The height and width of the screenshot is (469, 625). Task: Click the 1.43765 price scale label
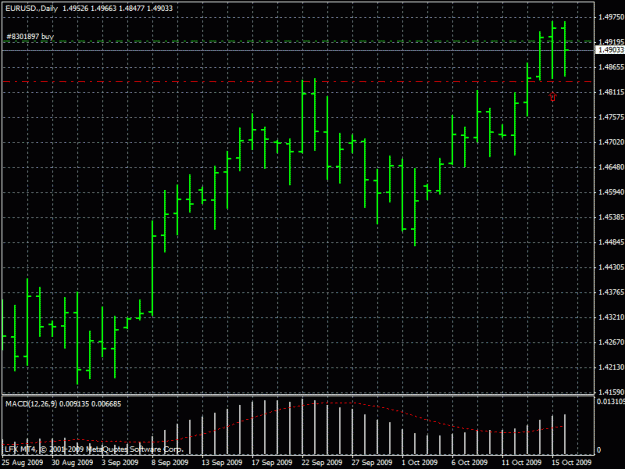611,292
